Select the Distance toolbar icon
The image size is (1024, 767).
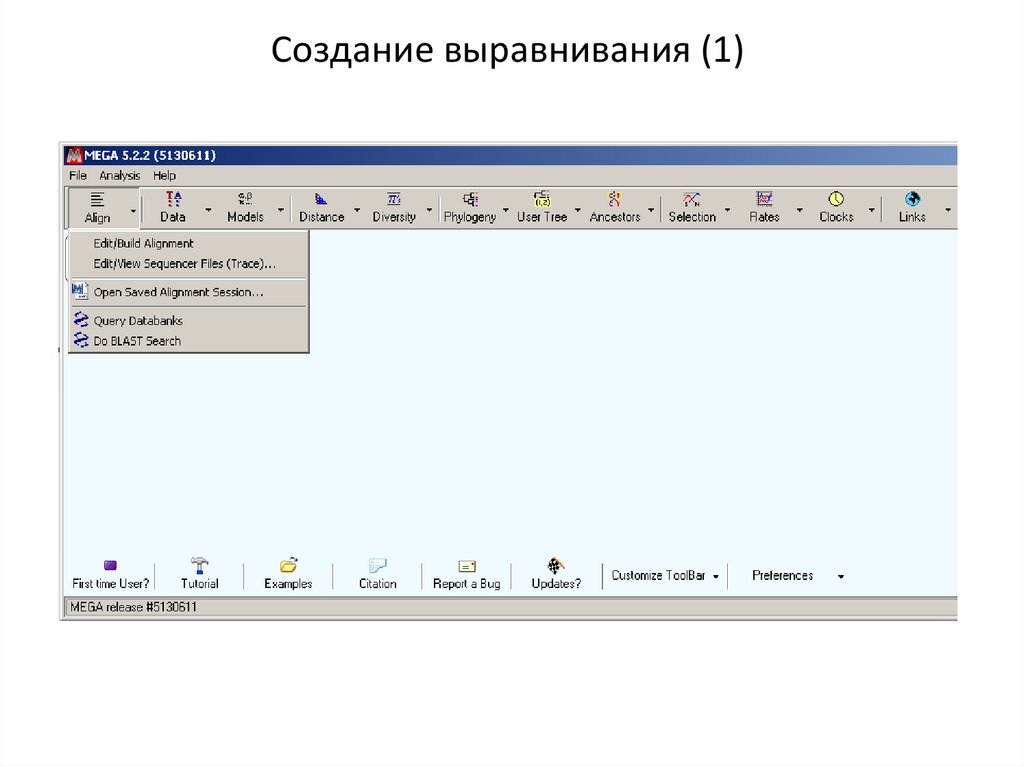(x=321, y=200)
